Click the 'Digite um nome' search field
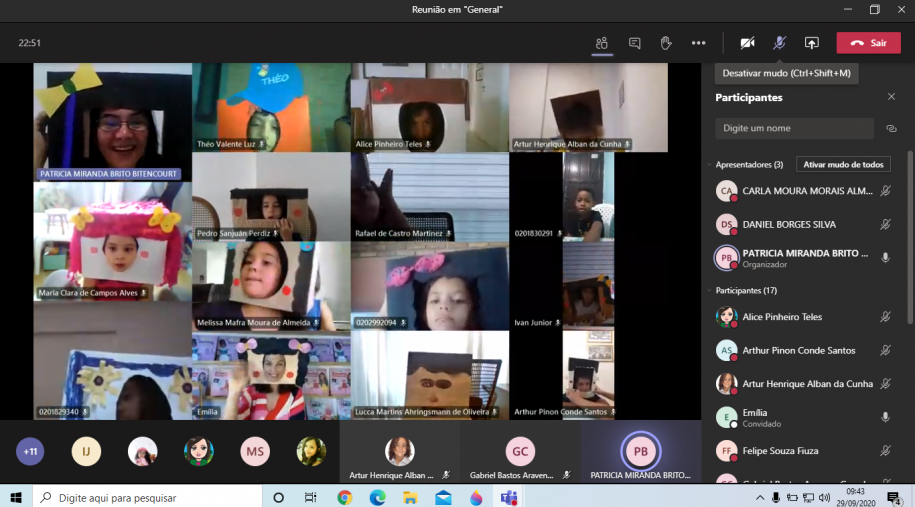The width and height of the screenshot is (915, 507). (x=794, y=128)
